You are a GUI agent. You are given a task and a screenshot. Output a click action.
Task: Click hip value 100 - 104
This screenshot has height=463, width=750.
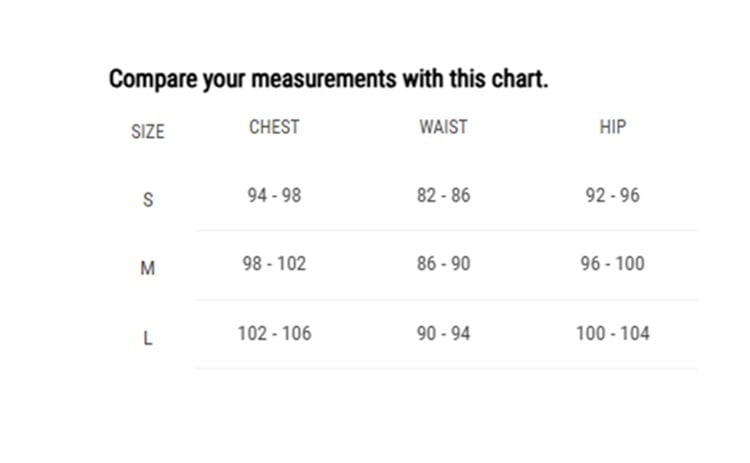[612, 333]
